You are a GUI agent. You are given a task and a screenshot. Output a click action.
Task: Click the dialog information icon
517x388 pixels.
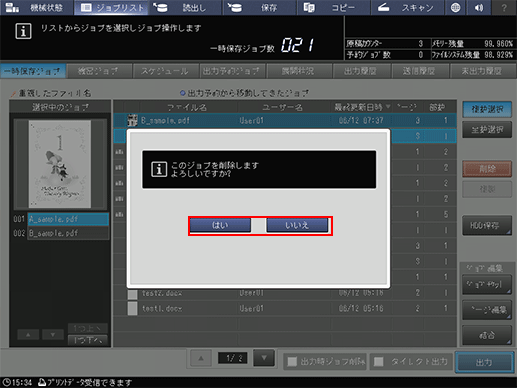click(x=159, y=169)
